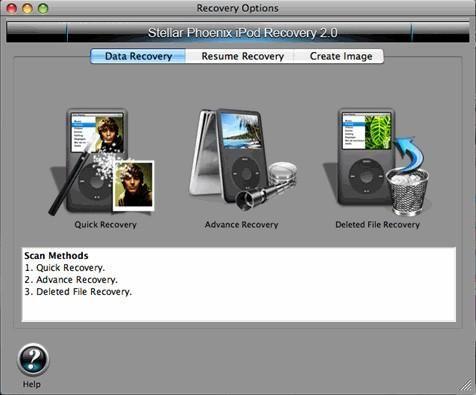The image size is (476, 395).
Task: Click the Advance Recovery label
Action: click(x=241, y=225)
